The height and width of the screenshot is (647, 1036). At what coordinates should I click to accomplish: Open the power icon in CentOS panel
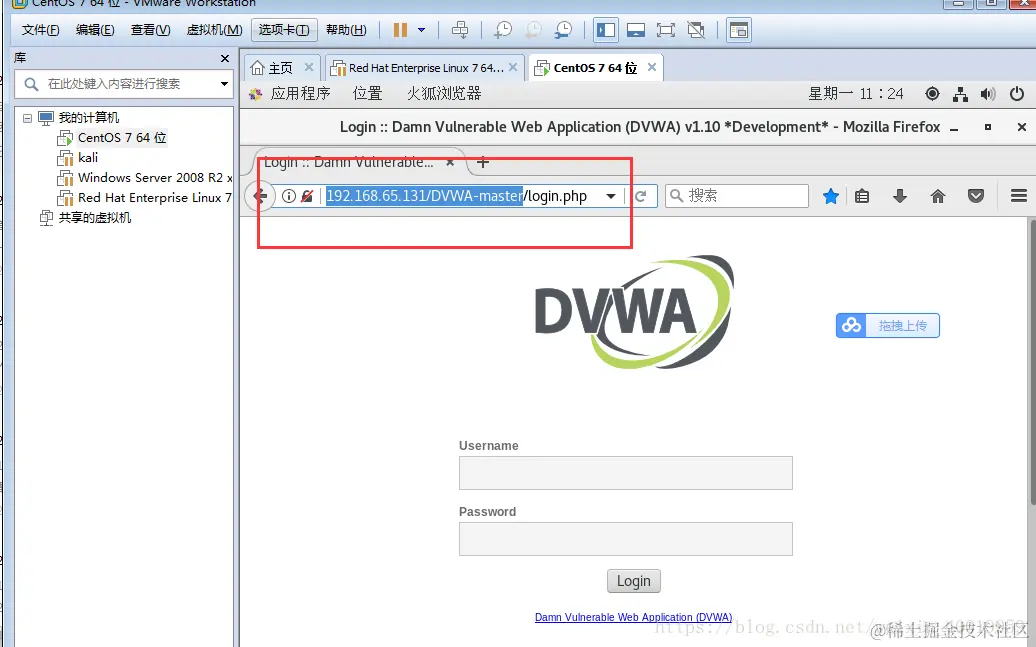coord(1017,94)
